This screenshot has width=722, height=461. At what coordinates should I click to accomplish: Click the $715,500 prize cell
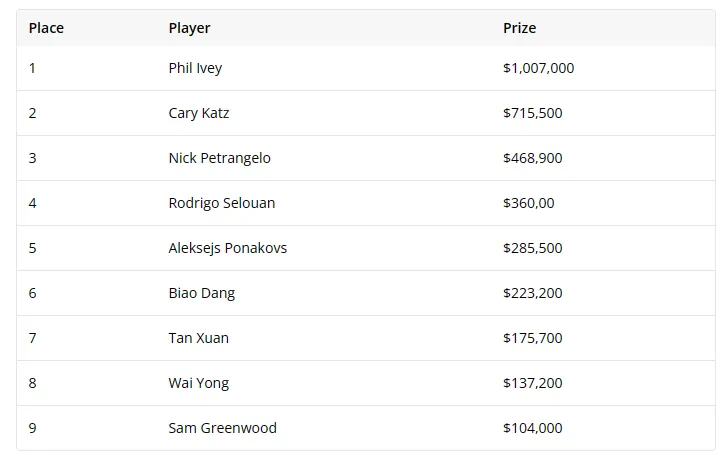533,113
